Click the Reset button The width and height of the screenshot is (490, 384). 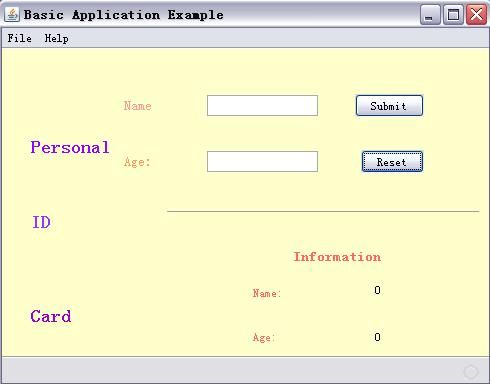click(392, 162)
